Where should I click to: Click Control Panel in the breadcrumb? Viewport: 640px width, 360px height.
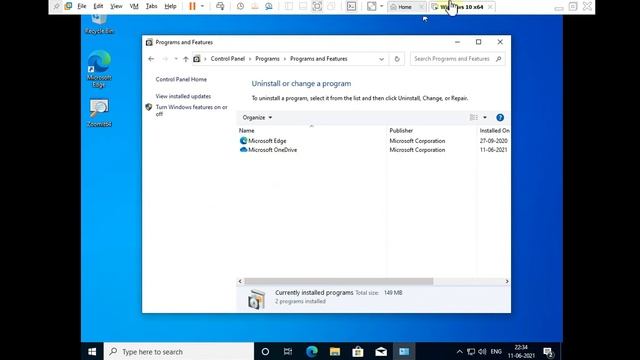228,59
